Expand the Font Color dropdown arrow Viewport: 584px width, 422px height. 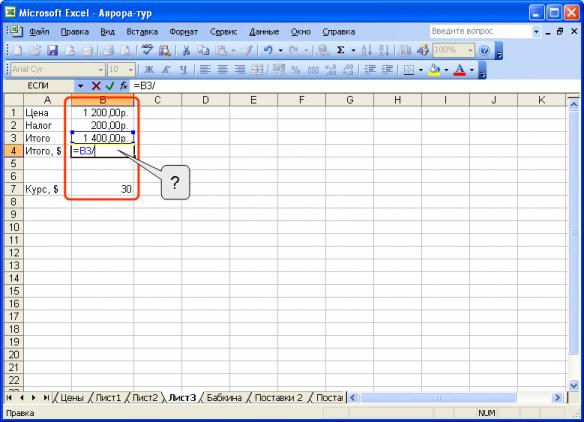tap(472, 70)
